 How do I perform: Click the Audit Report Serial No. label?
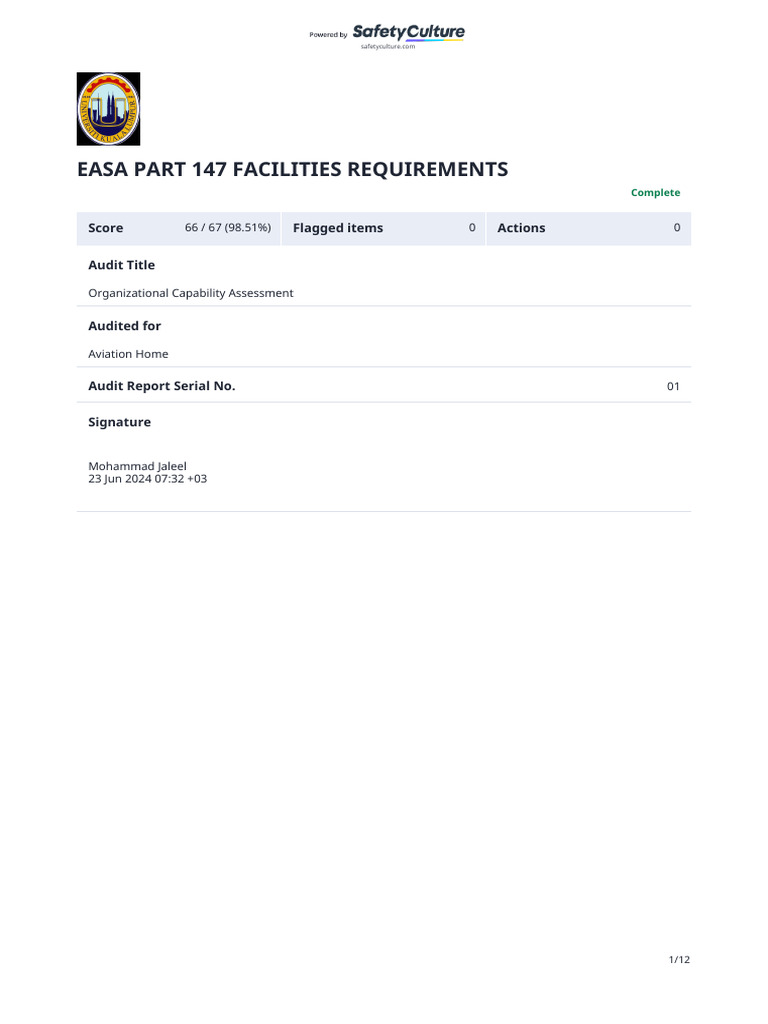[162, 386]
